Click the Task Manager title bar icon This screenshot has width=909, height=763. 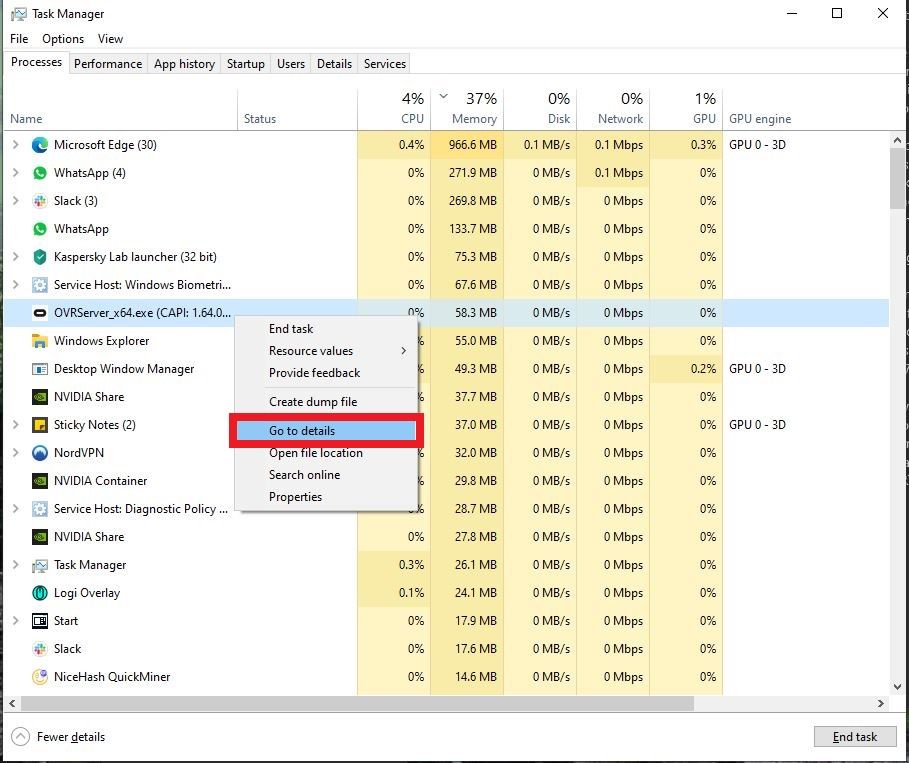click(18, 13)
